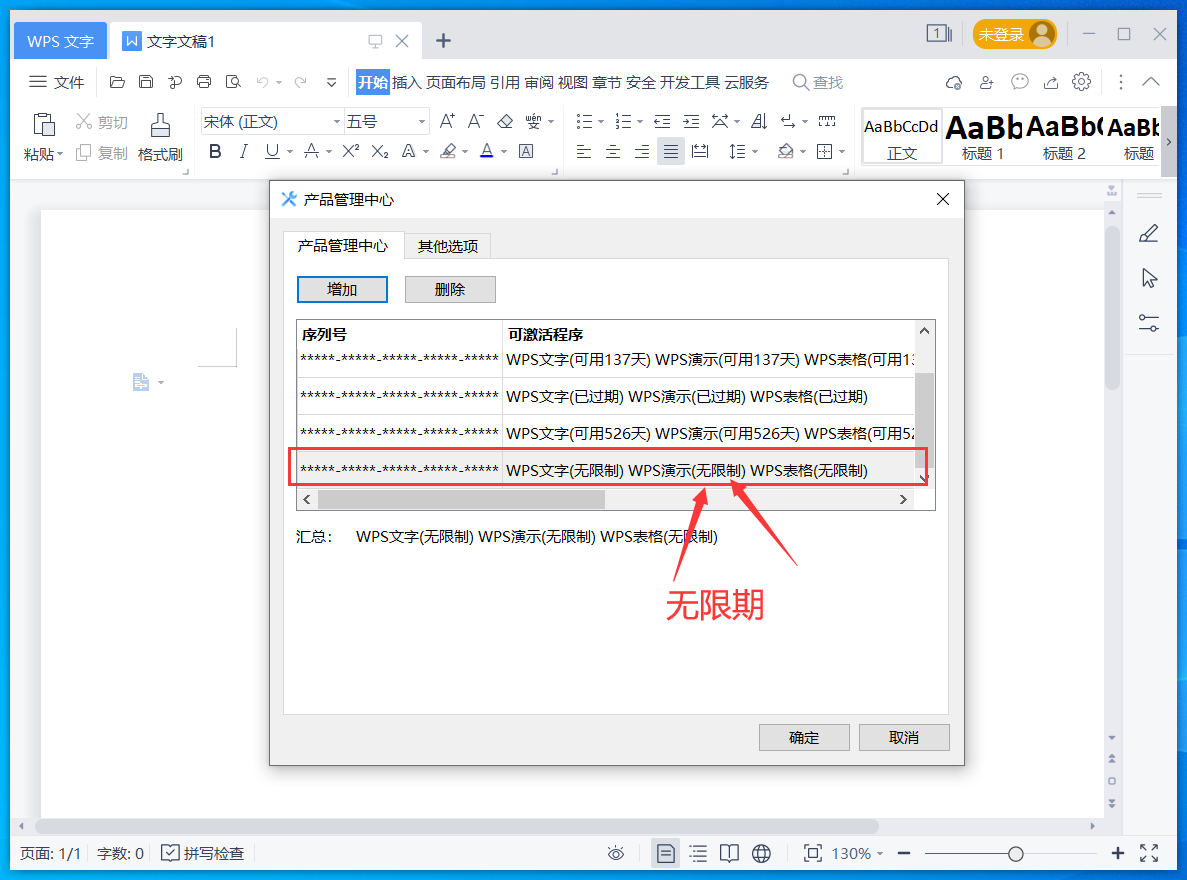Viewport: 1187px width, 880px height.
Task: Click the Undo arrow icon
Action: pyautogui.click(x=263, y=82)
